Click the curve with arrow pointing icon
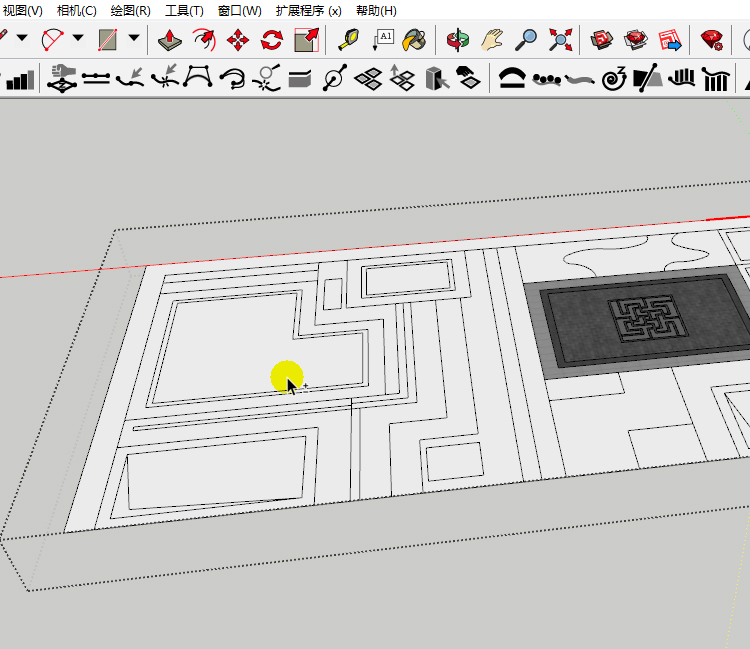This screenshot has width=750, height=649. tap(130, 78)
